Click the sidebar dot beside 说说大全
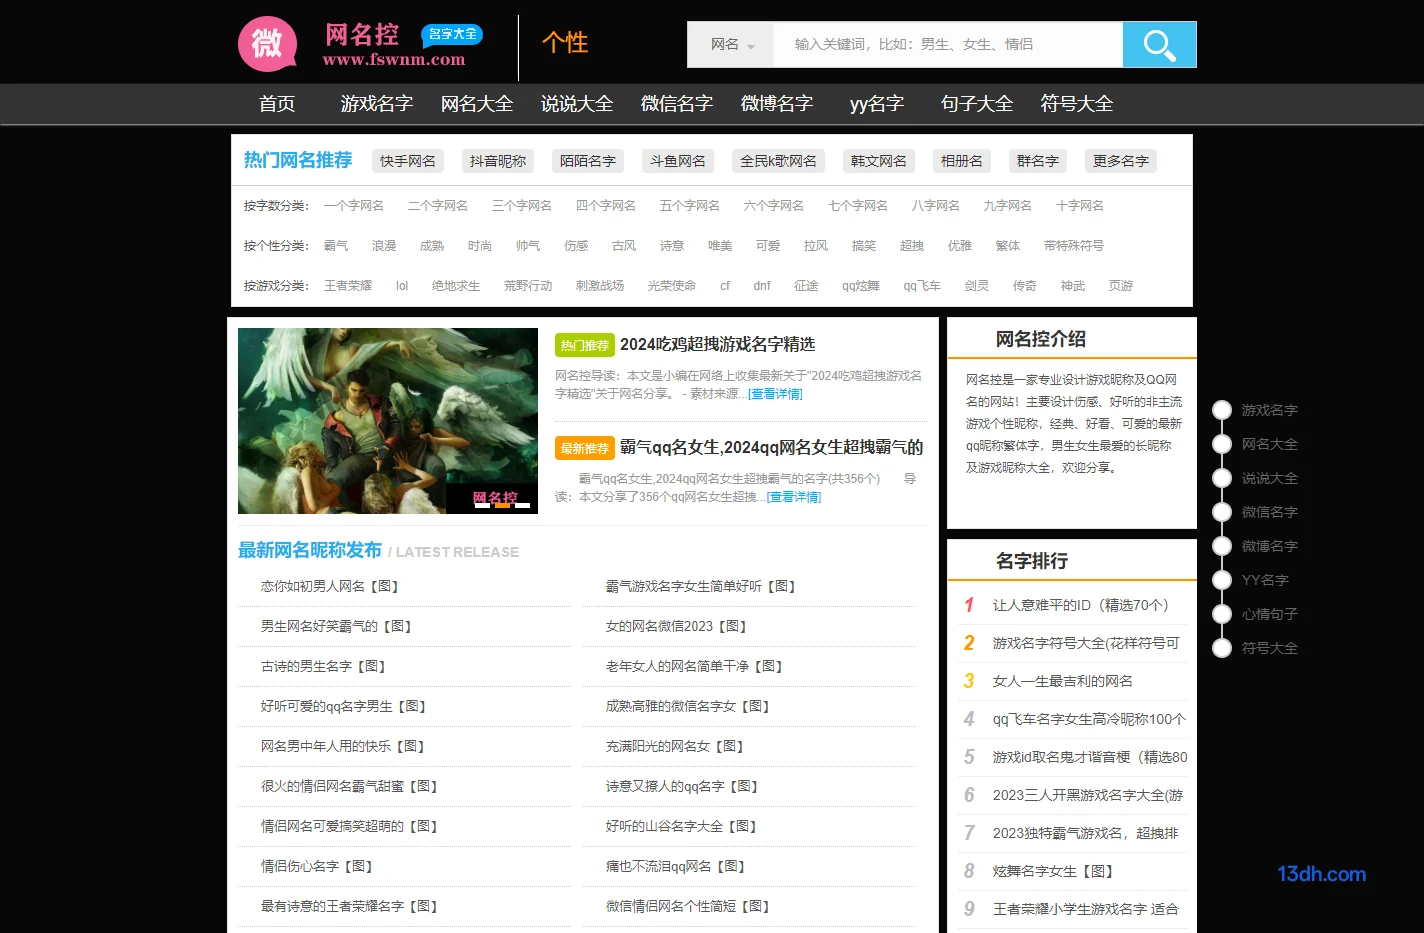Screen dimensions: 1424x933 1222,478
